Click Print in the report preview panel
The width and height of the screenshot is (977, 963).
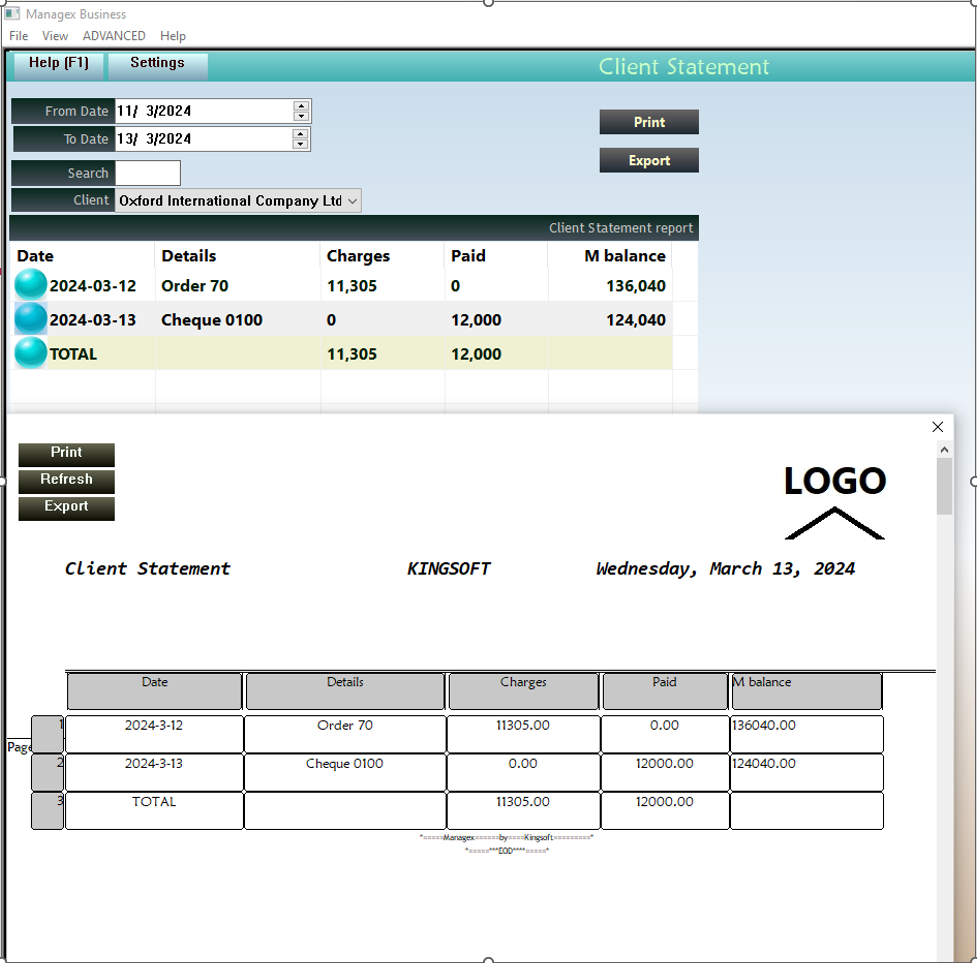point(66,453)
